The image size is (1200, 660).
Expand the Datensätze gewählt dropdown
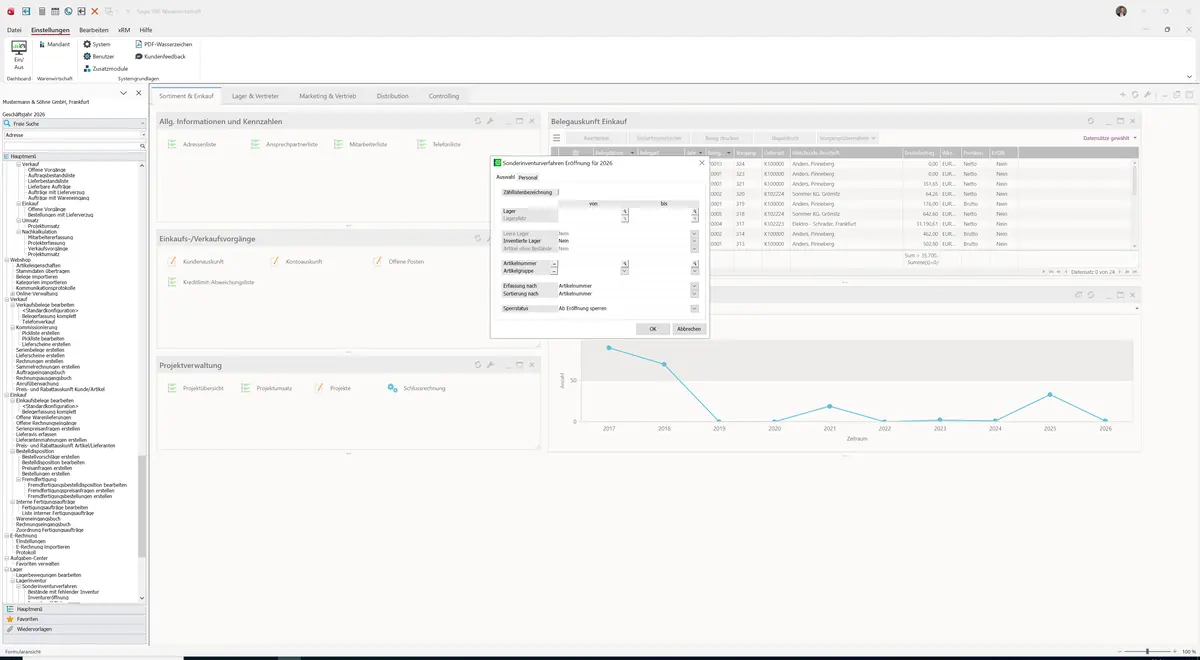pos(1110,138)
